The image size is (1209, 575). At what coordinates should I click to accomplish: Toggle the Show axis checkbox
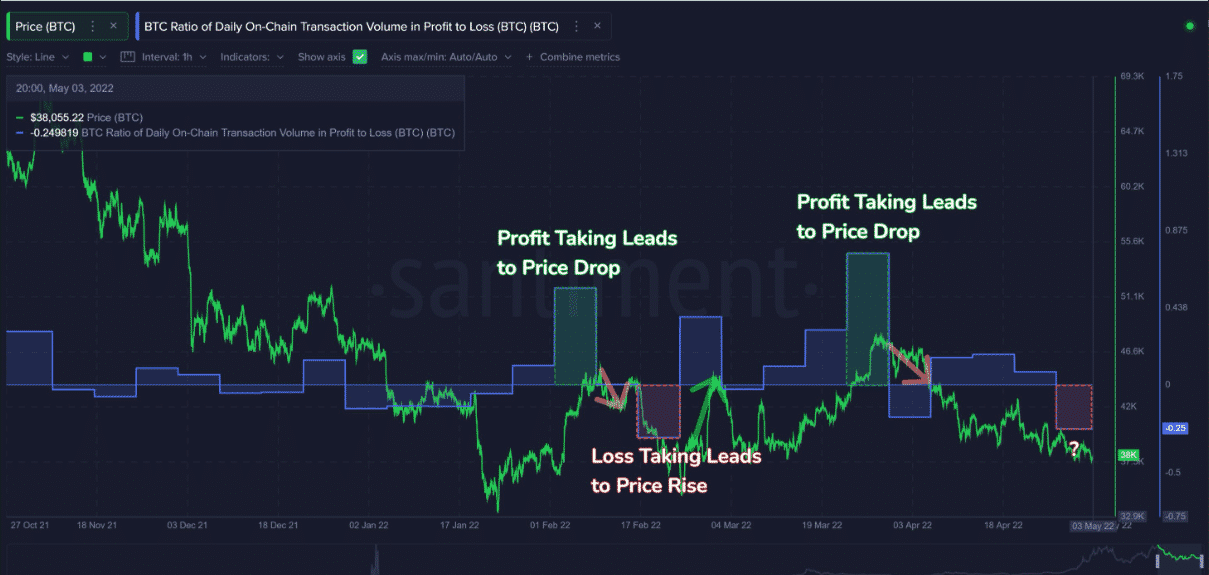[x=360, y=57]
